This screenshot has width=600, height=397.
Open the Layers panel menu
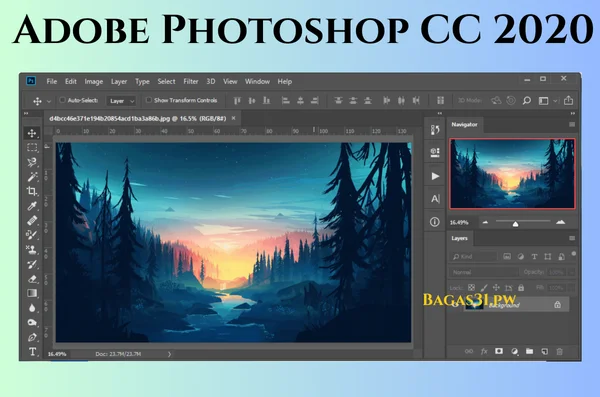[x=572, y=238]
